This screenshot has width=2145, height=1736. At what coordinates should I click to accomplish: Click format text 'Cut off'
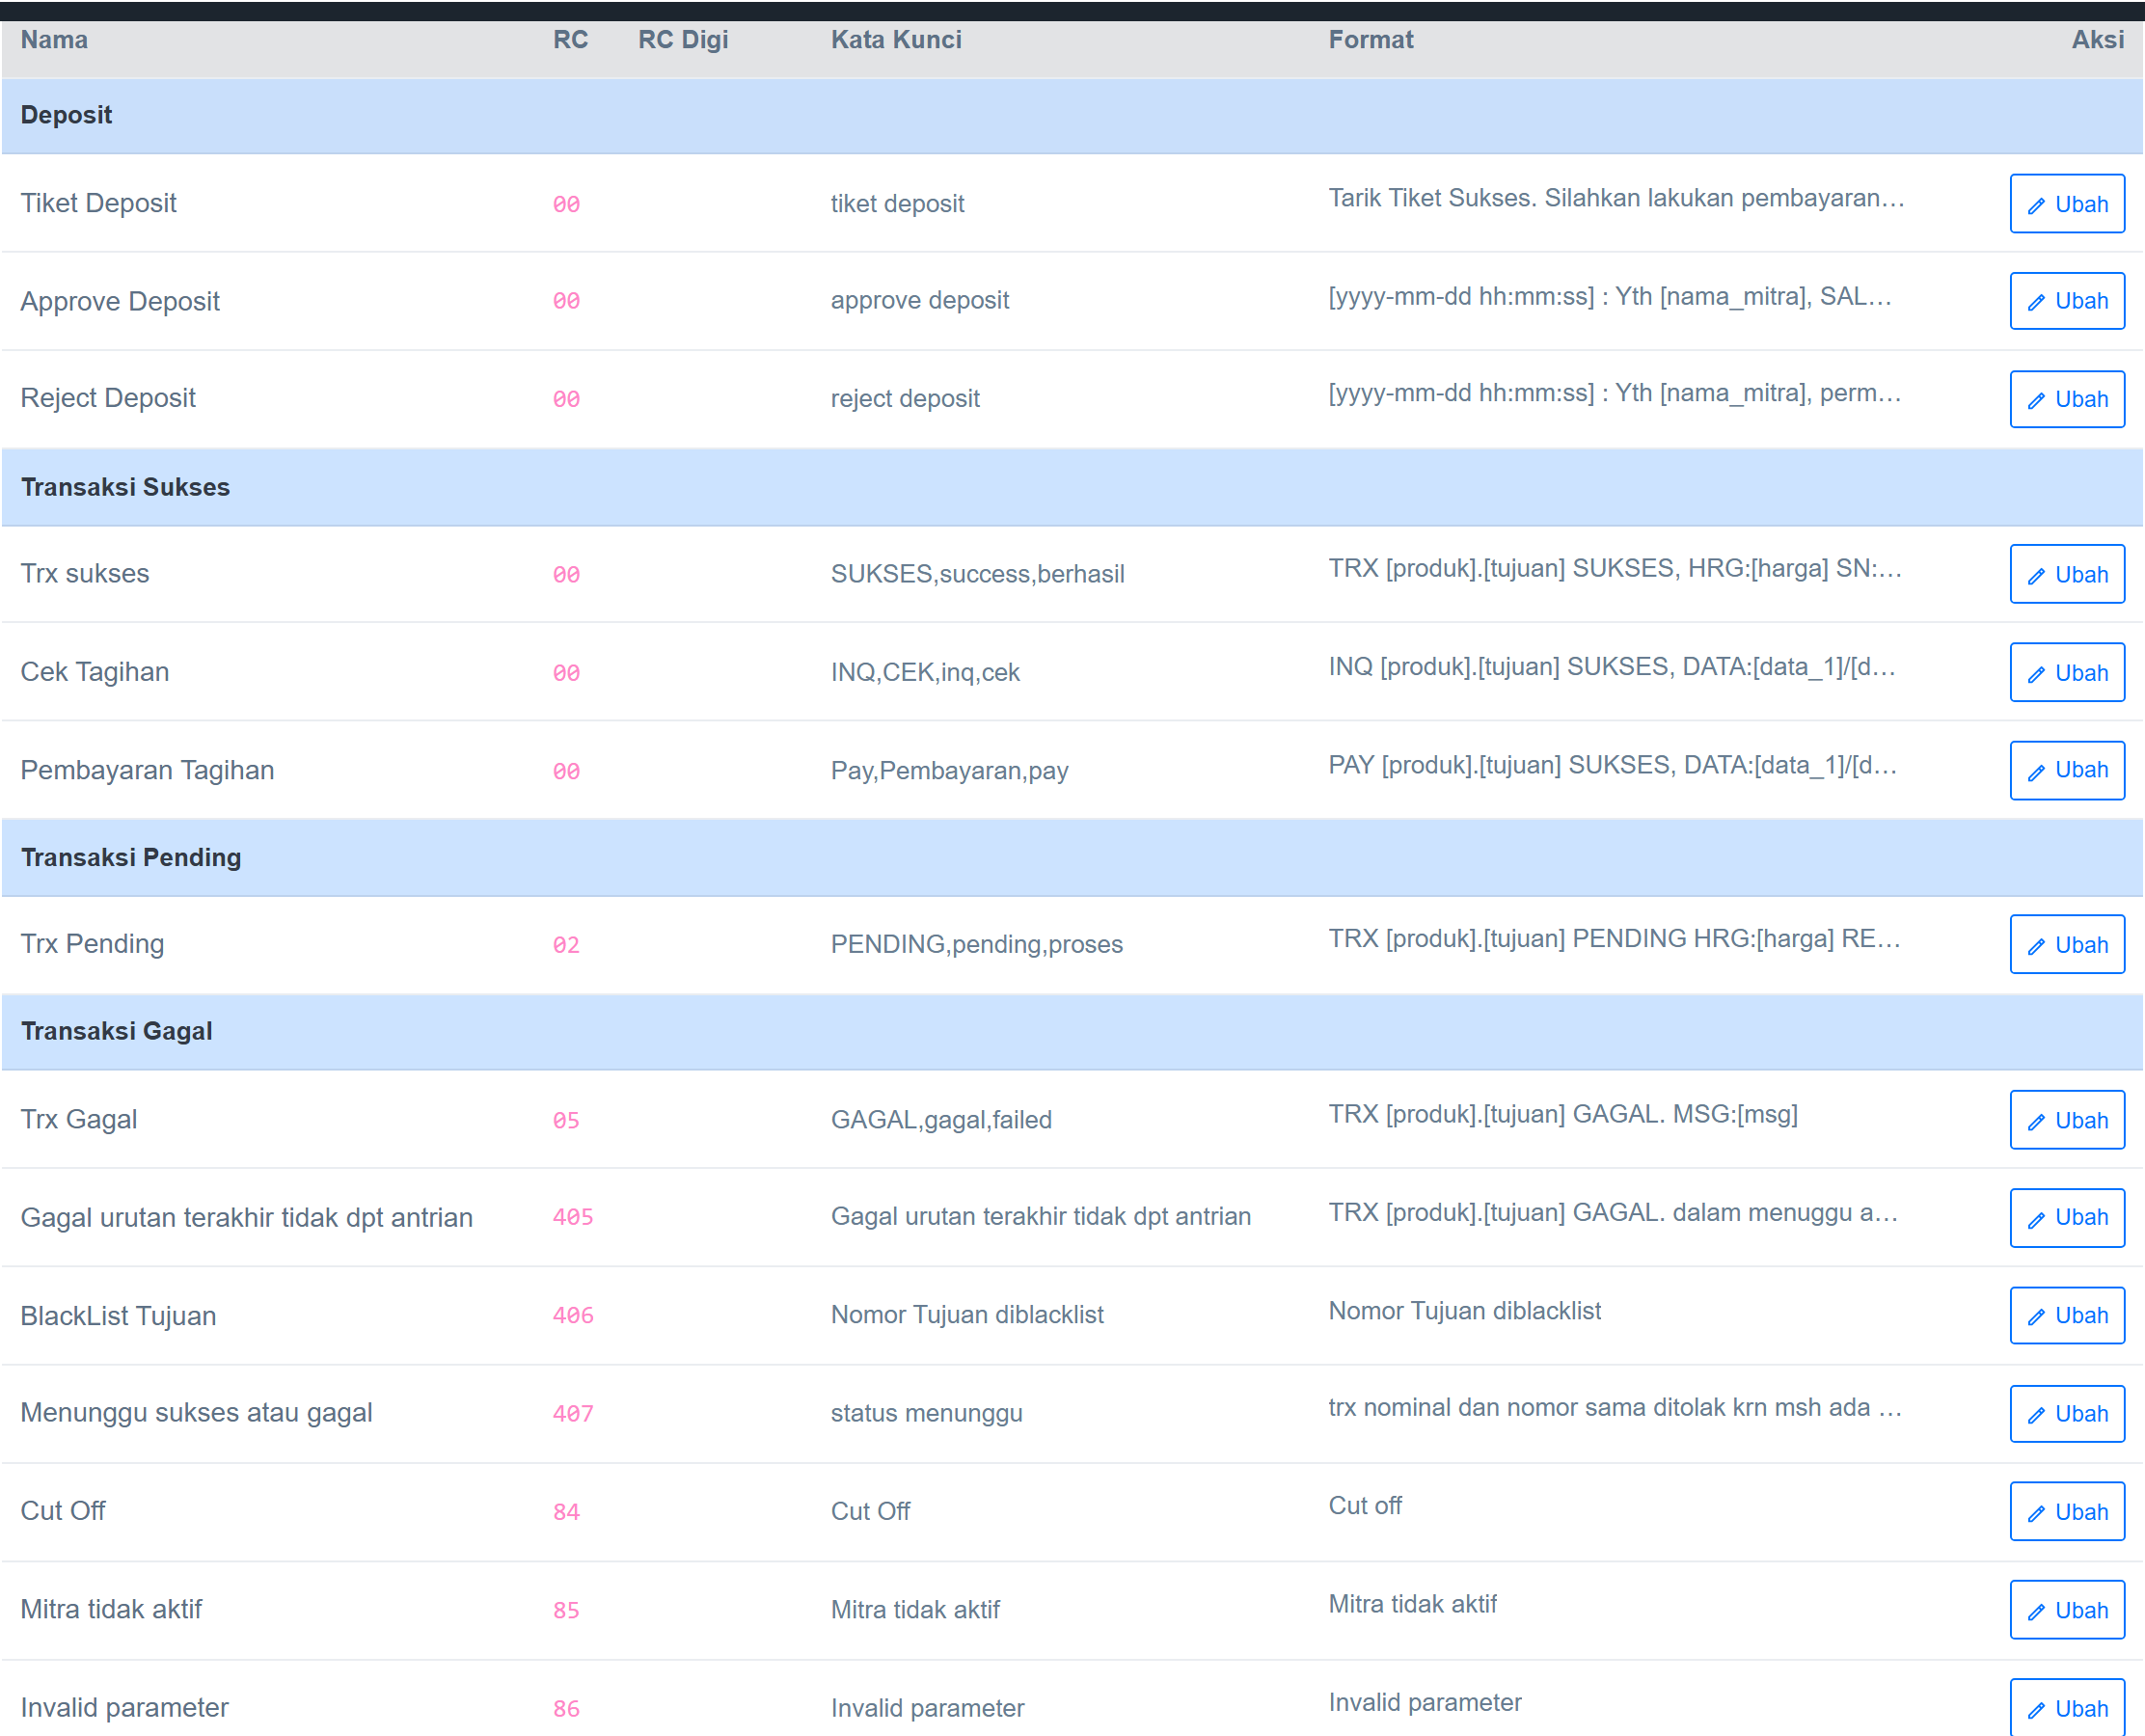pyautogui.click(x=1364, y=1505)
